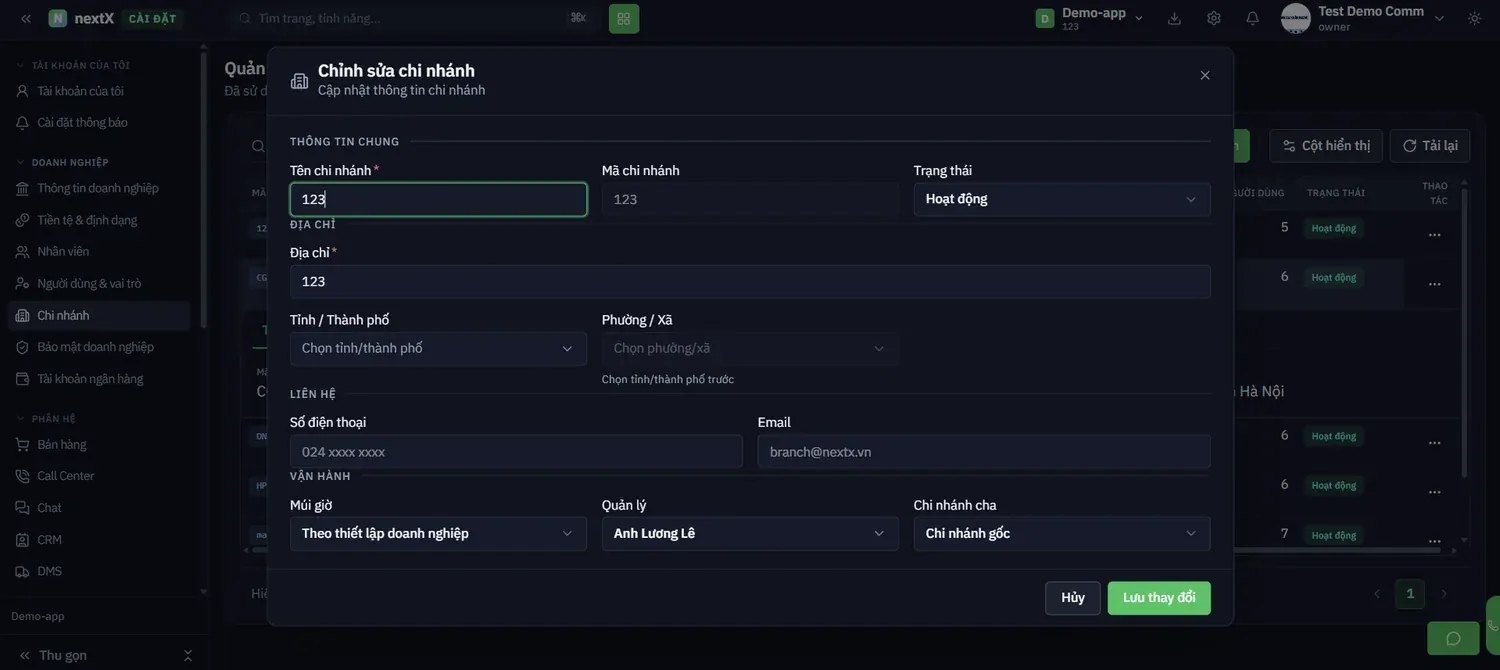Open the Múi giờ dropdown
Image resolution: width=1500 pixels, height=670 pixels.
point(438,533)
